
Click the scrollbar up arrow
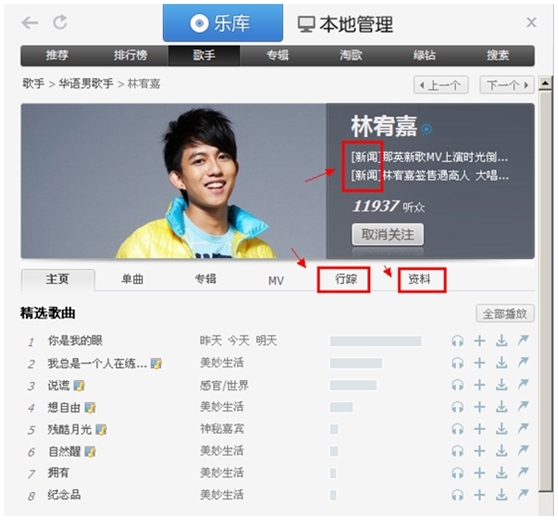[x=546, y=84]
